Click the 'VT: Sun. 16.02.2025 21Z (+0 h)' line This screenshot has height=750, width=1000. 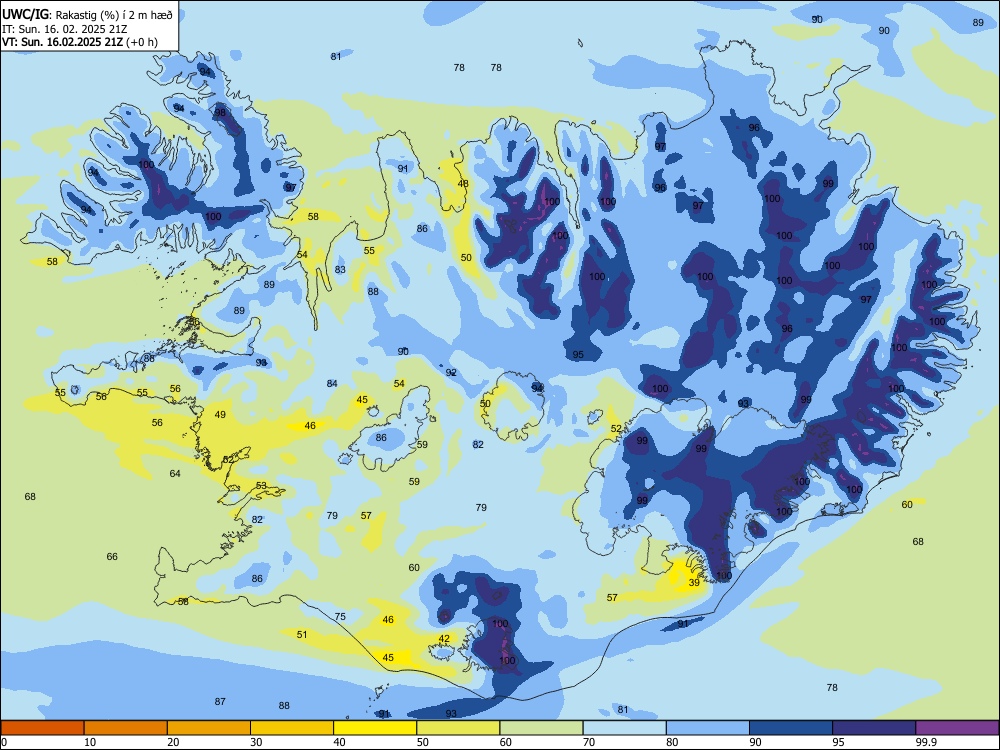click(80, 43)
